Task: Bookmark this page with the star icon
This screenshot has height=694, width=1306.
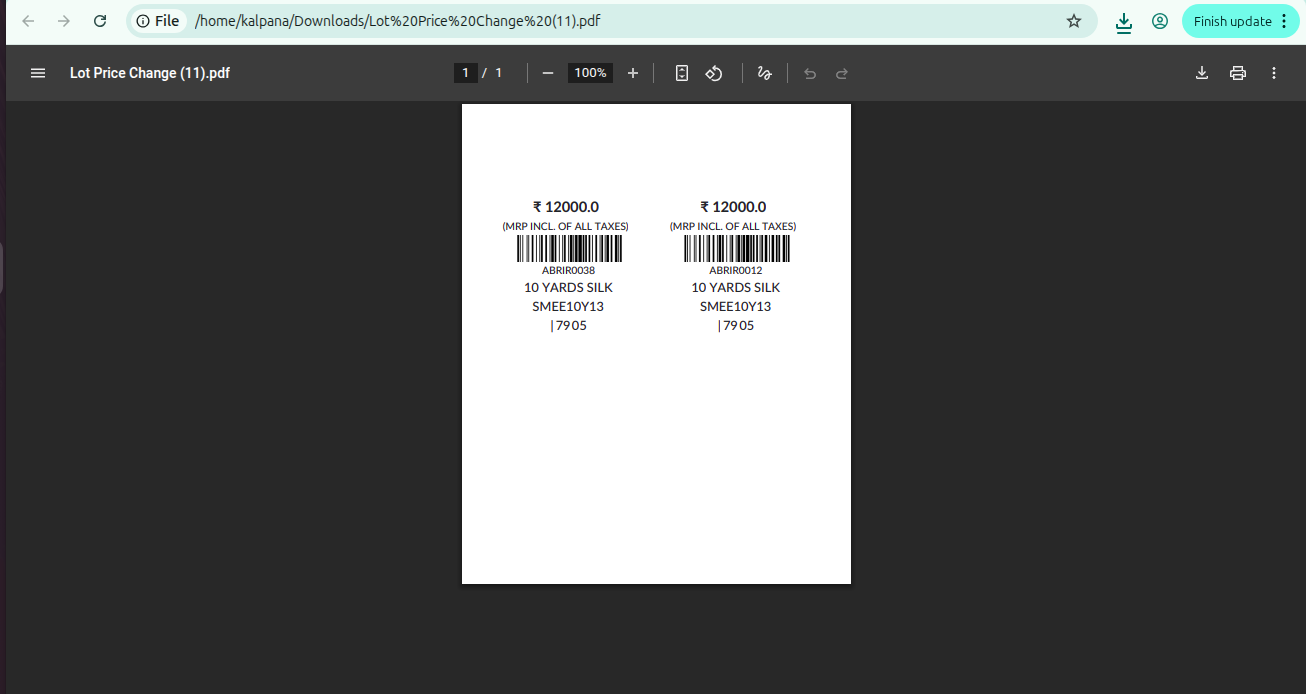Action: click(x=1074, y=21)
